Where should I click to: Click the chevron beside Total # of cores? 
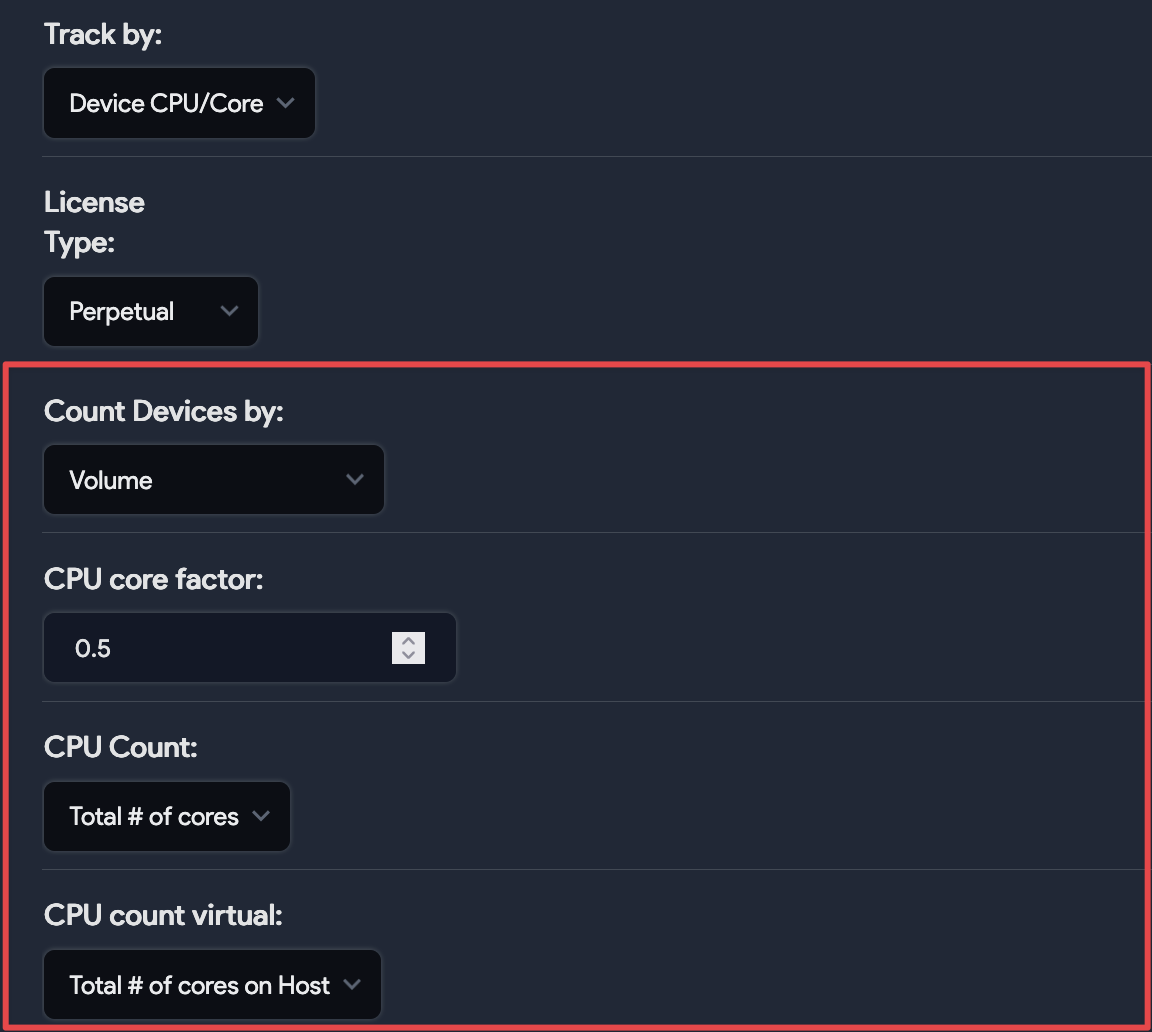[263, 816]
